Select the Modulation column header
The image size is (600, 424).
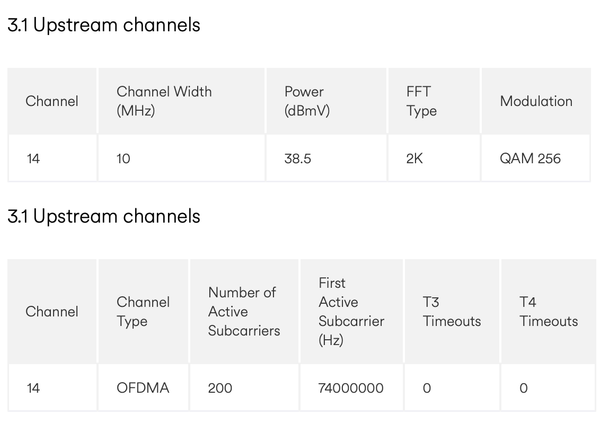[535, 101]
